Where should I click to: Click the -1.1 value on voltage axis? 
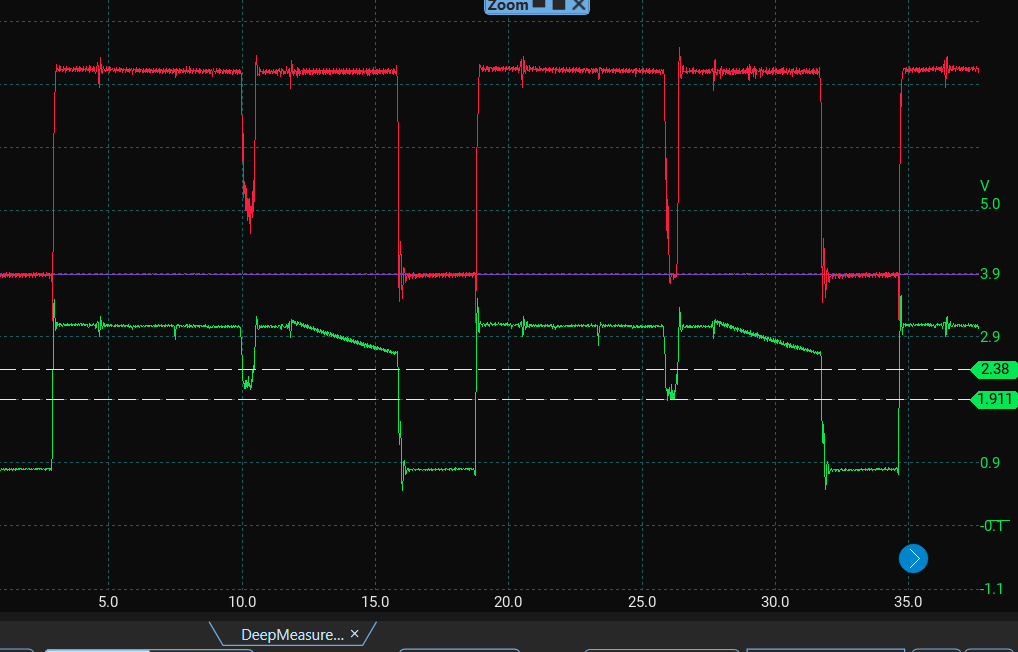(x=991, y=588)
